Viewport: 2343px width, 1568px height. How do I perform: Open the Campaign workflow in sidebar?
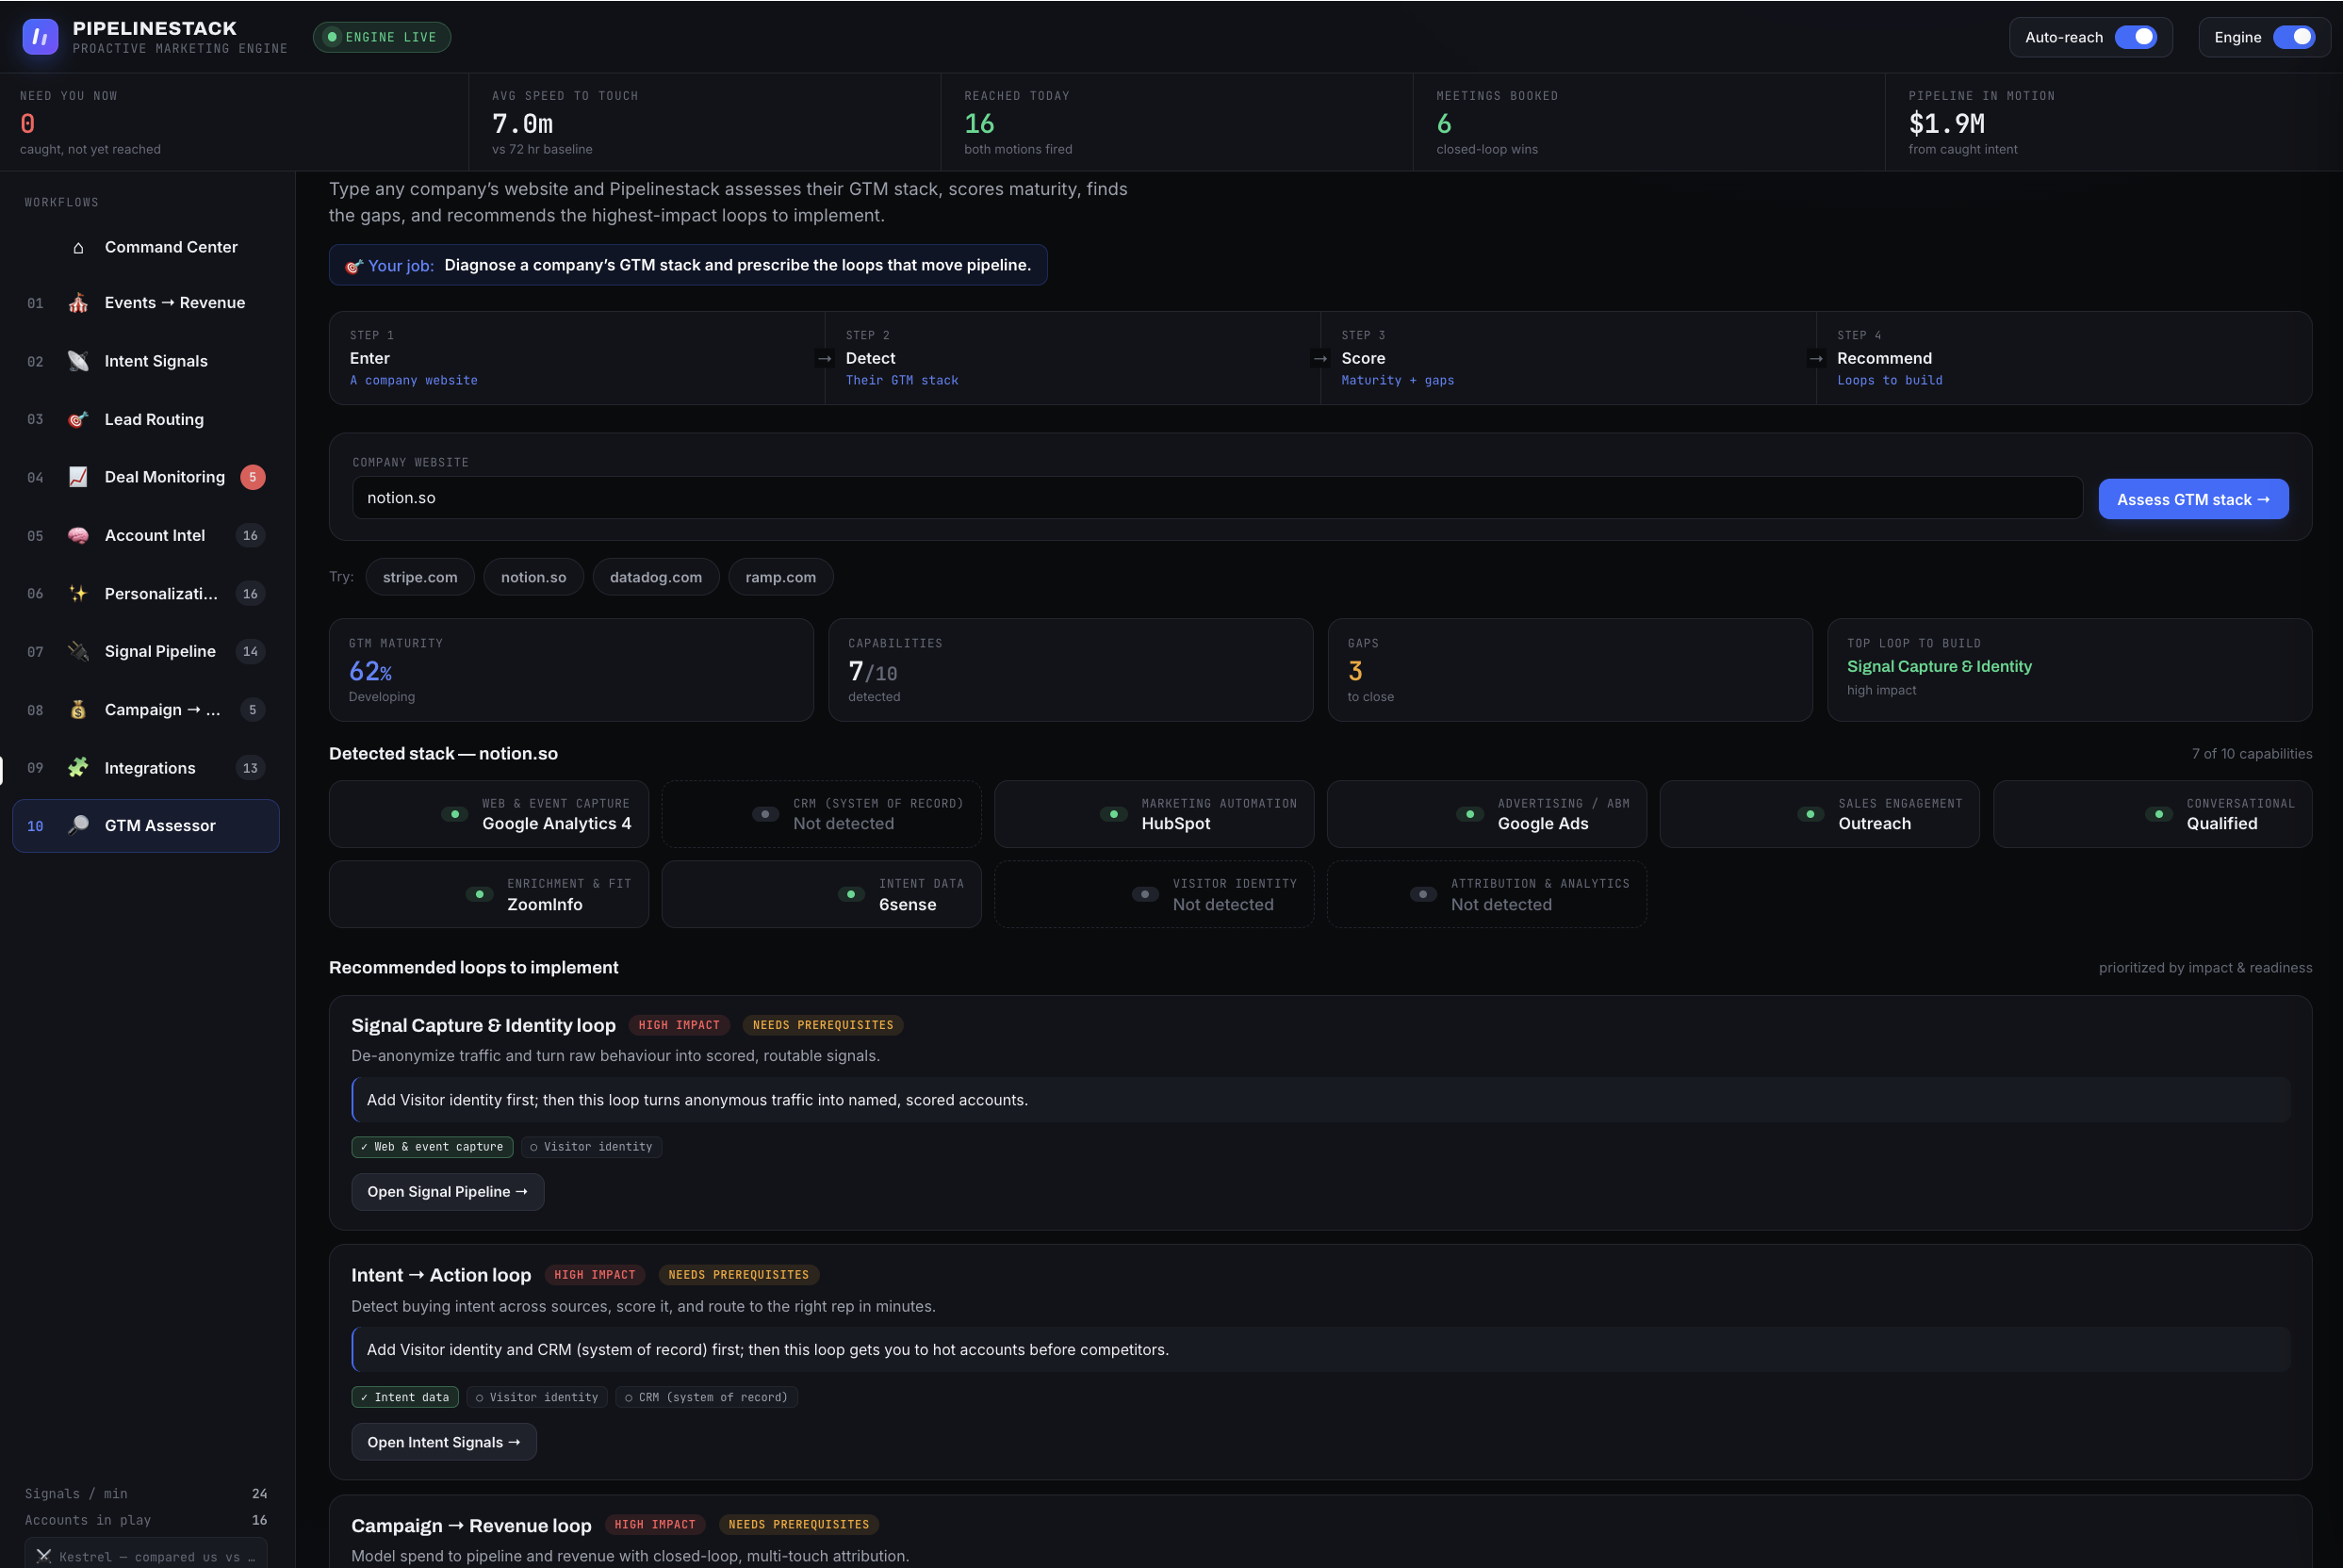tap(146, 710)
